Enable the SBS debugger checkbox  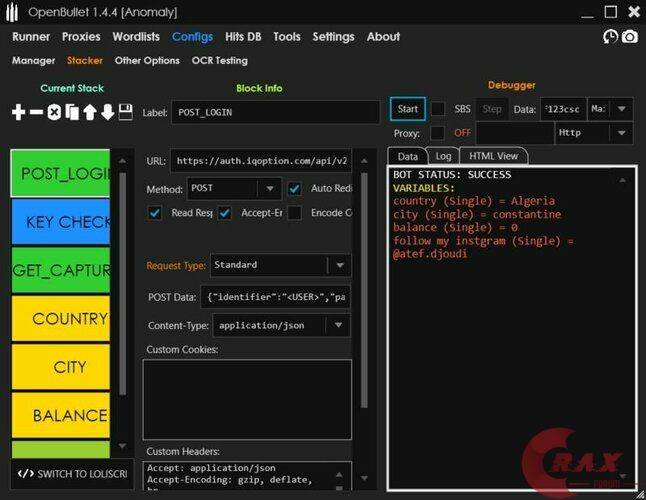coord(438,109)
